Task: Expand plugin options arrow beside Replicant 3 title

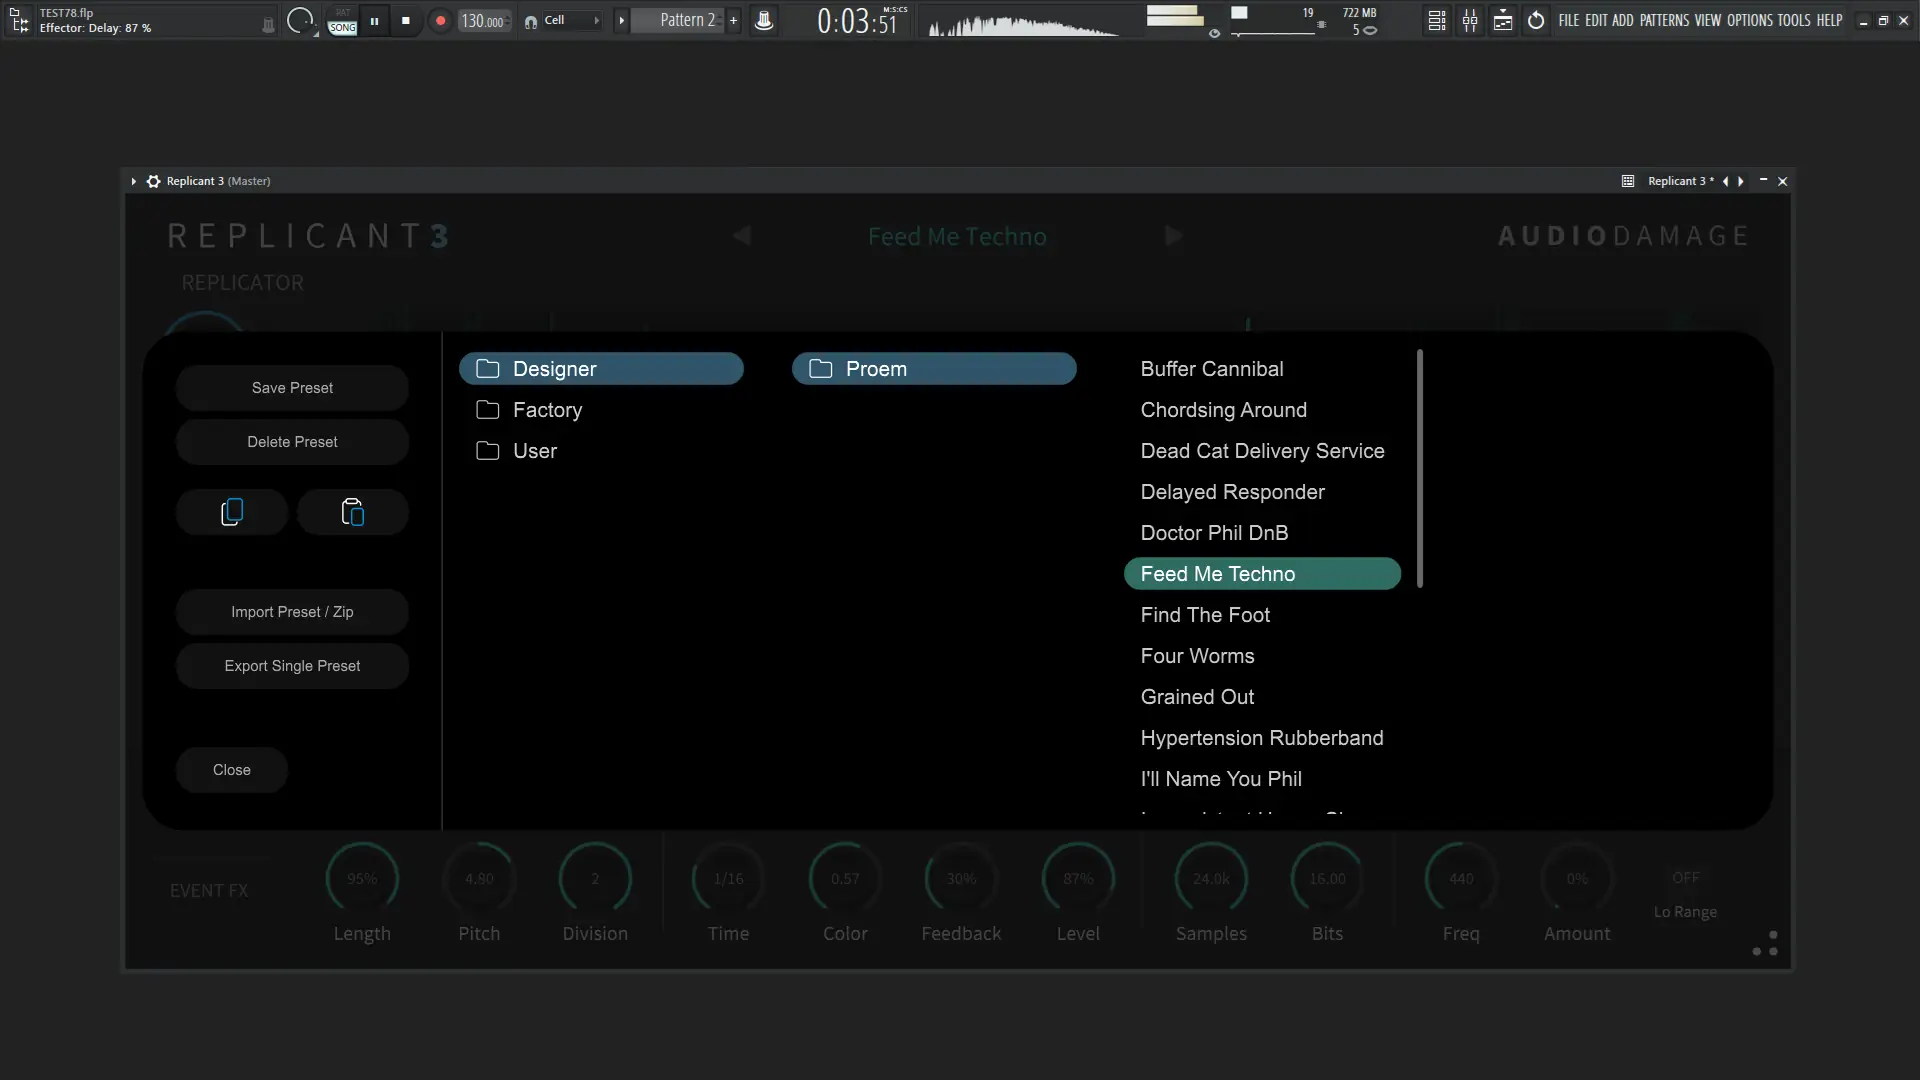Action: [x=133, y=181]
